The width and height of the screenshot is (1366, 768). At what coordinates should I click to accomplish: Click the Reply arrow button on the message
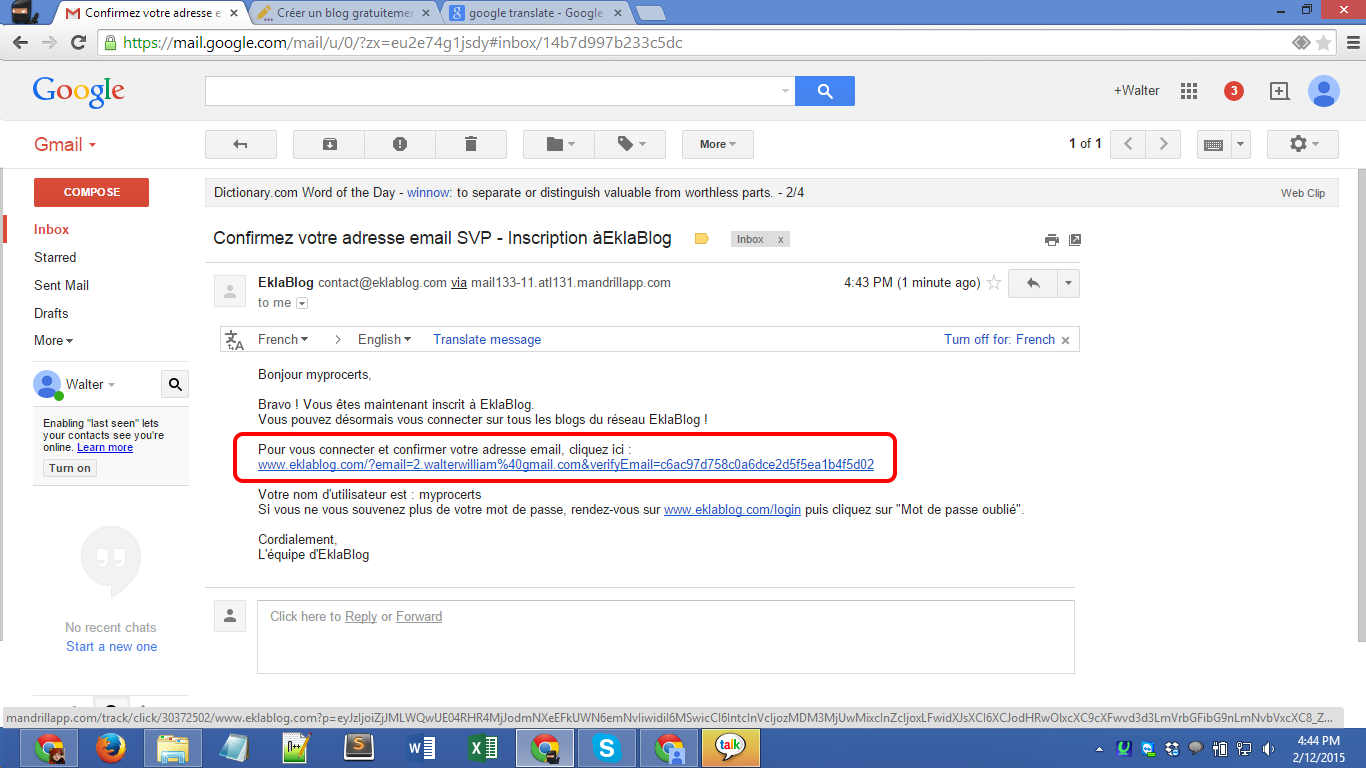(x=1033, y=283)
